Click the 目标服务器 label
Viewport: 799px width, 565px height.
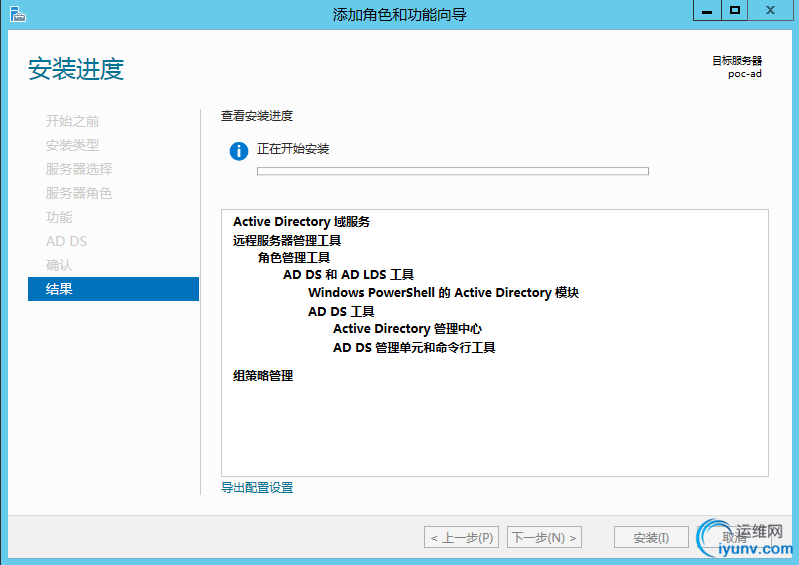(x=737, y=61)
